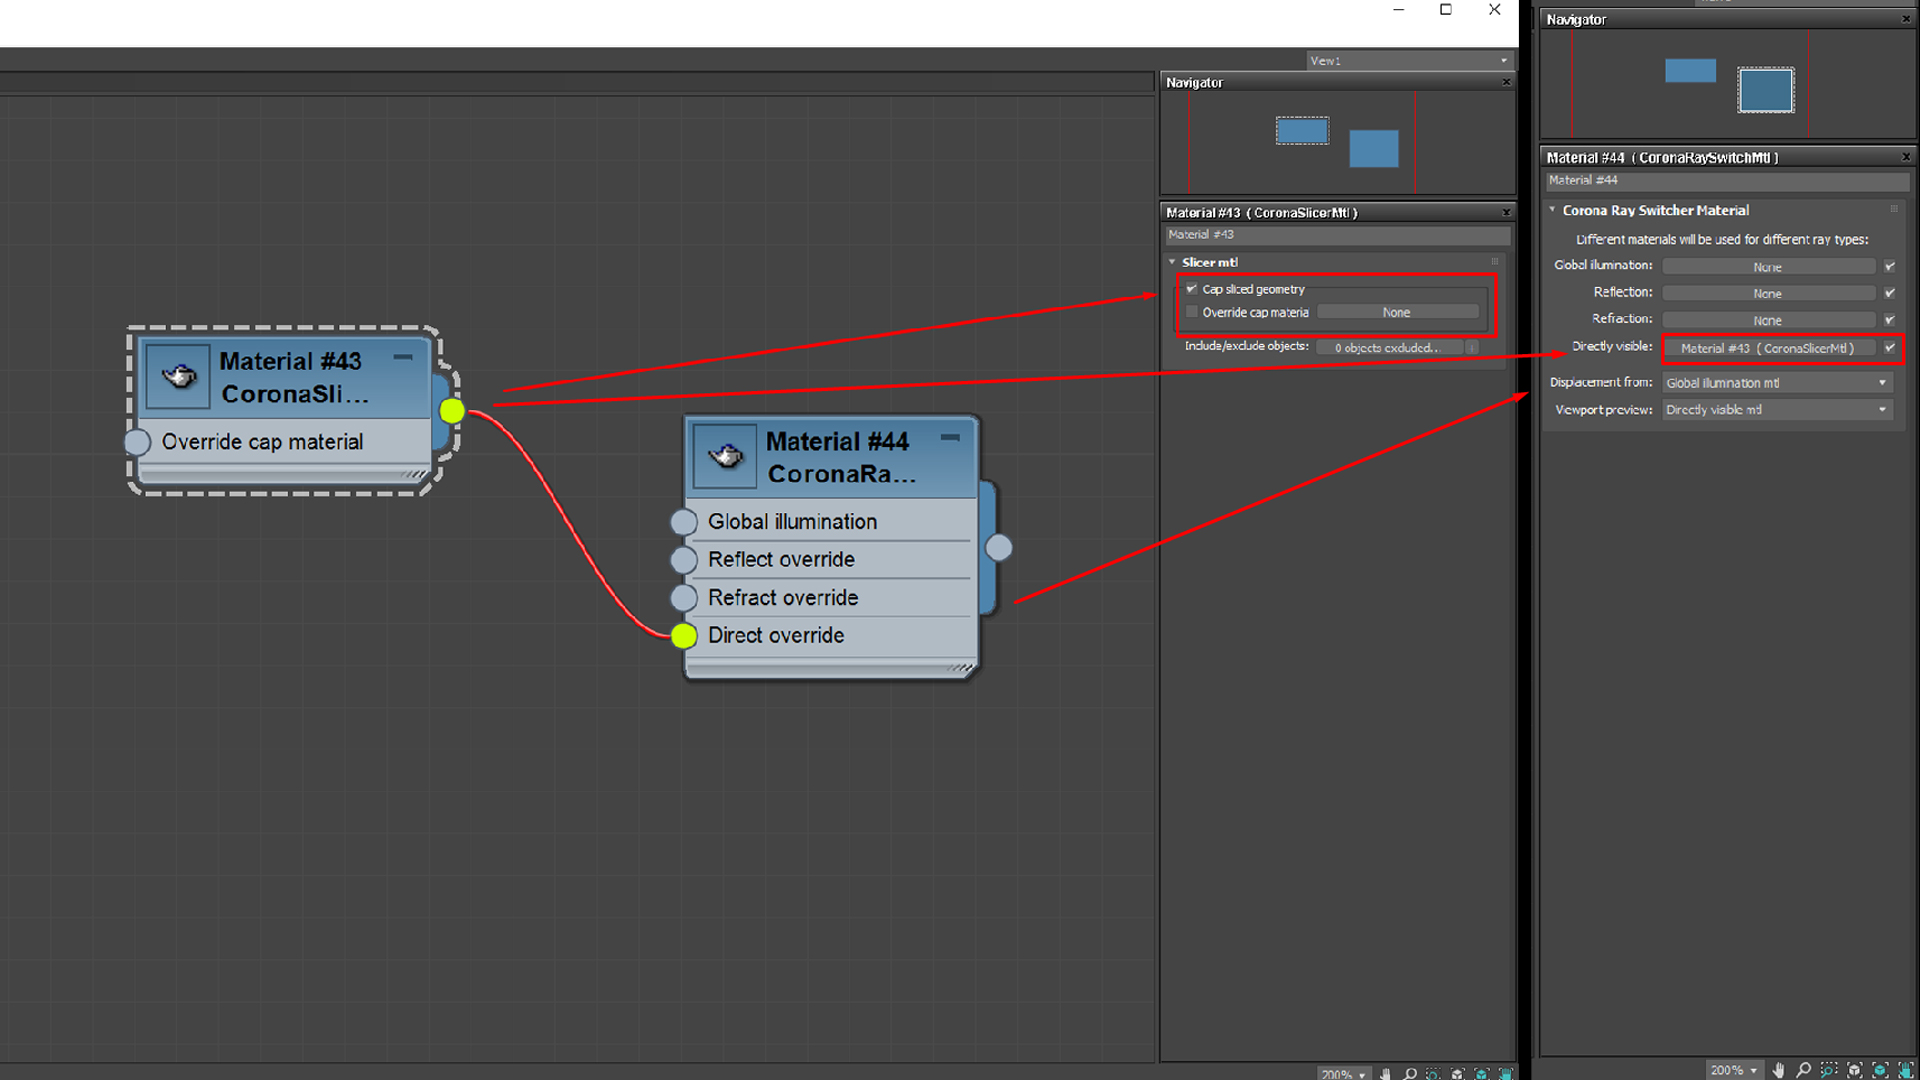The height and width of the screenshot is (1080, 1920).
Task: Click the small button beside objects excluded
Action: coord(1472,348)
